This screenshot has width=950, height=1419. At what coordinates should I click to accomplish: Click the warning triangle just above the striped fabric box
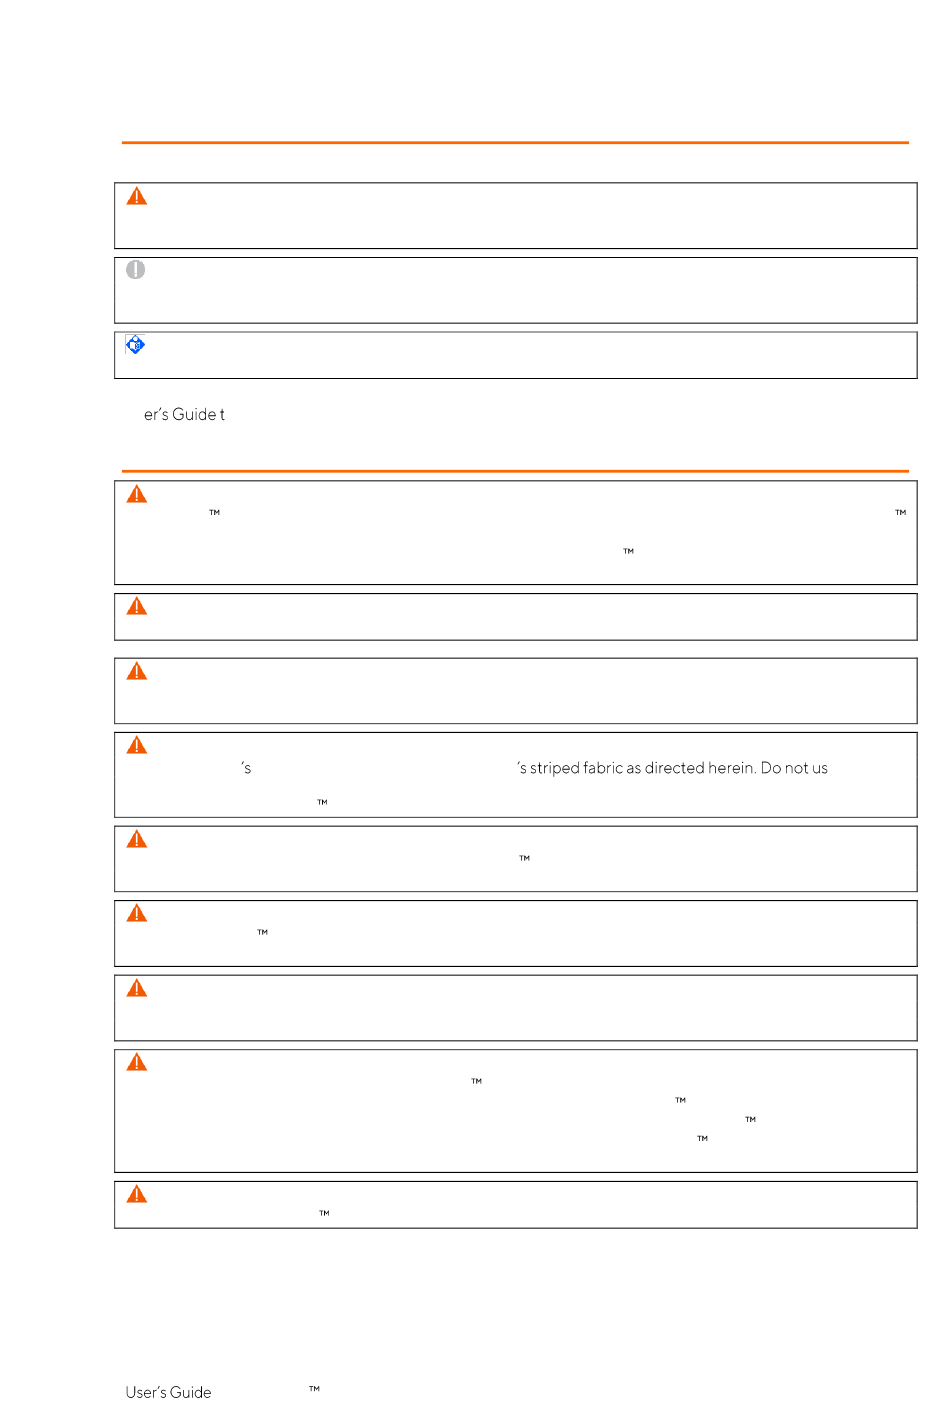point(137,671)
